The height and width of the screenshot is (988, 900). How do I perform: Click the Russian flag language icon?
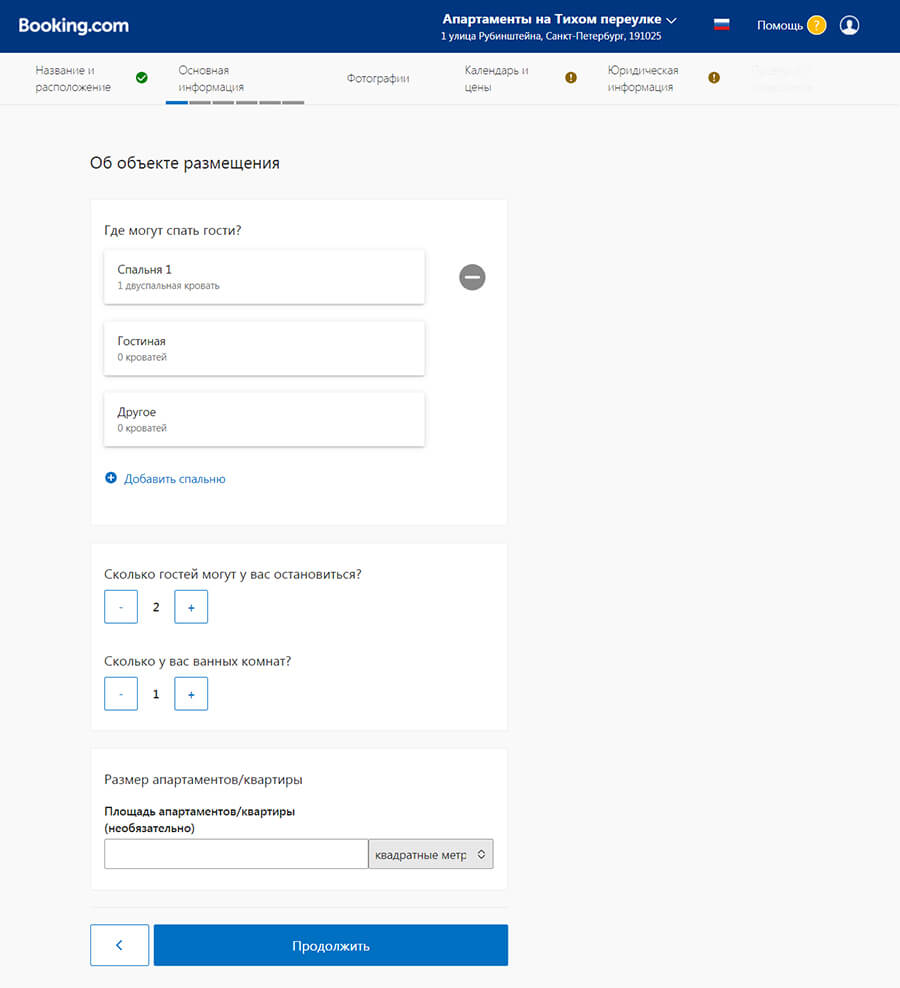pyautogui.click(x=721, y=25)
